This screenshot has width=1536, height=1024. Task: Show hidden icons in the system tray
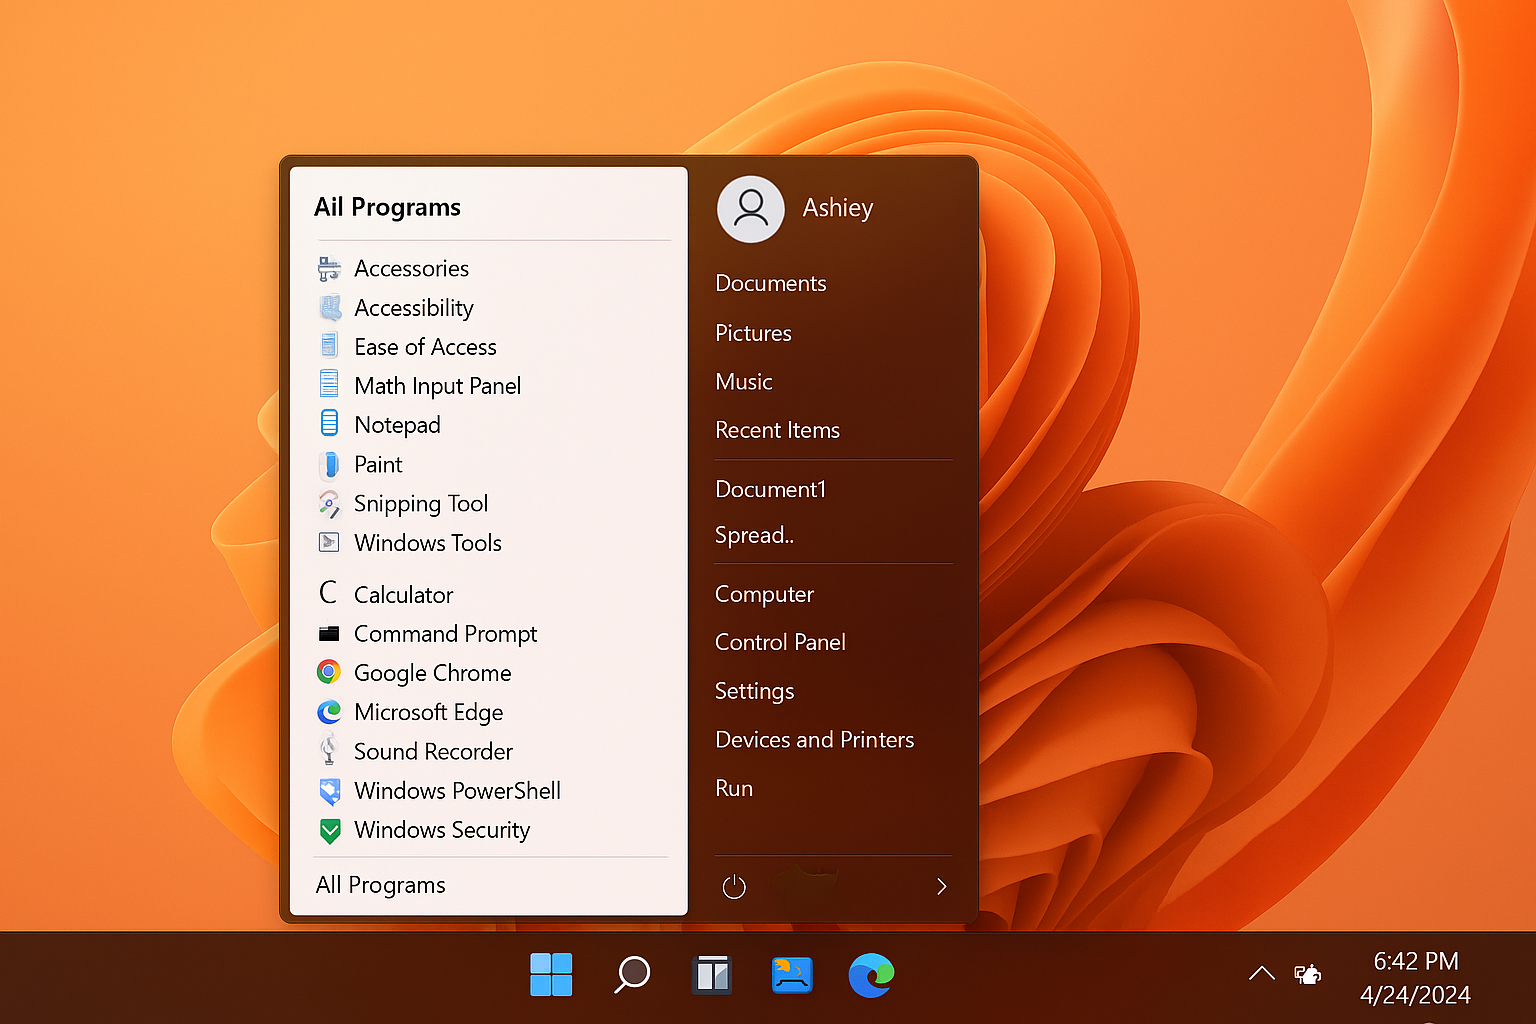click(1261, 973)
